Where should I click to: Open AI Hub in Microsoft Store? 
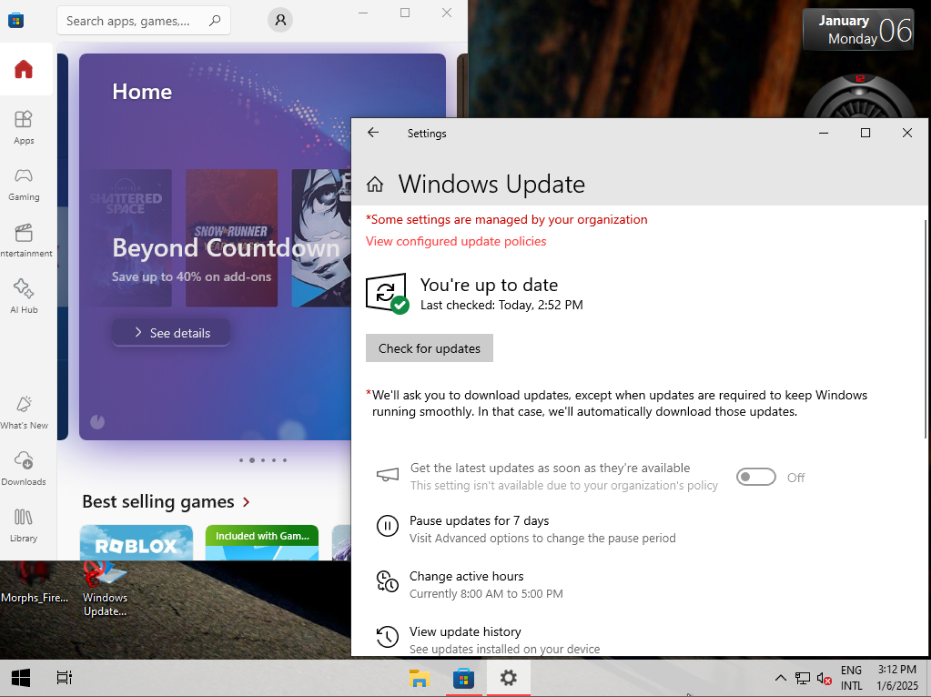24,296
